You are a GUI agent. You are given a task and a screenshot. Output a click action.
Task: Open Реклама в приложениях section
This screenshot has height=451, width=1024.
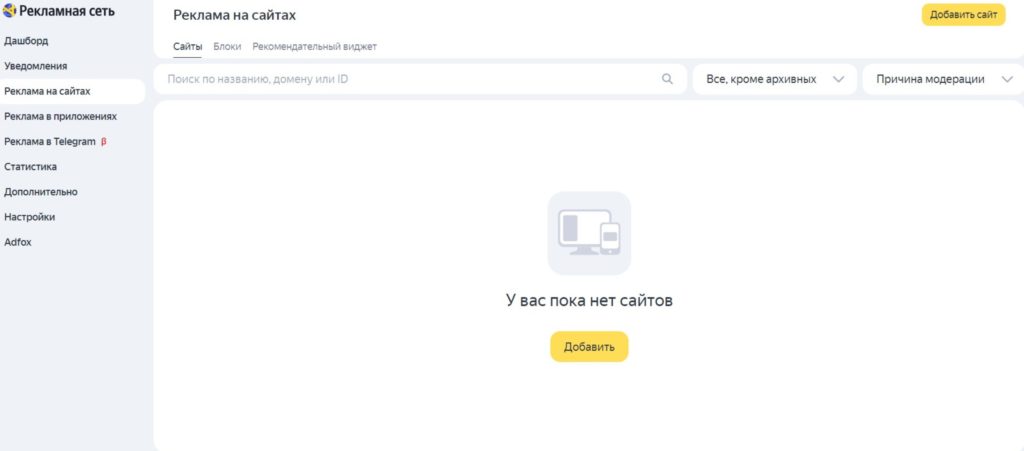(x=60, y=116)
